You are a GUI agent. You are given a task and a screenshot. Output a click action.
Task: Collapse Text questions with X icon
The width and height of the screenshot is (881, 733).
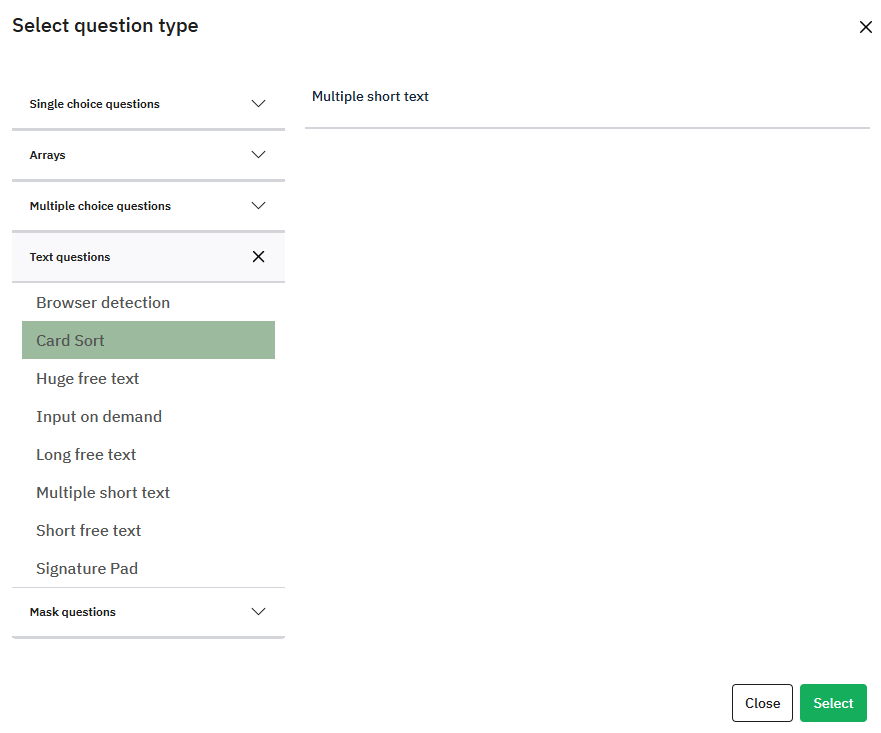click(258, 257)
